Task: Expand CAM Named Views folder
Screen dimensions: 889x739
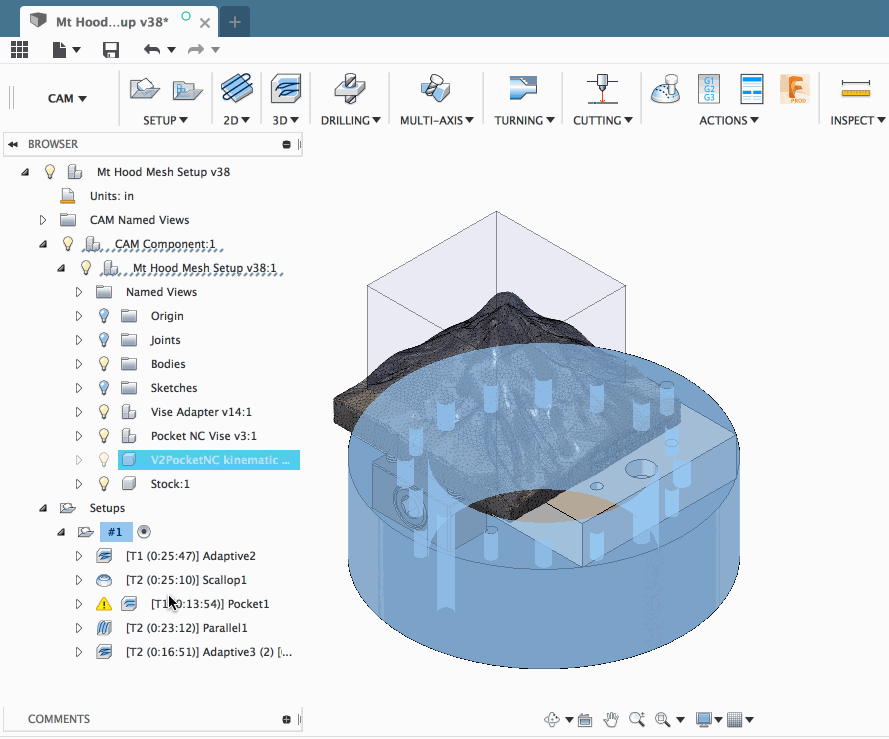Action: point(43,220)
